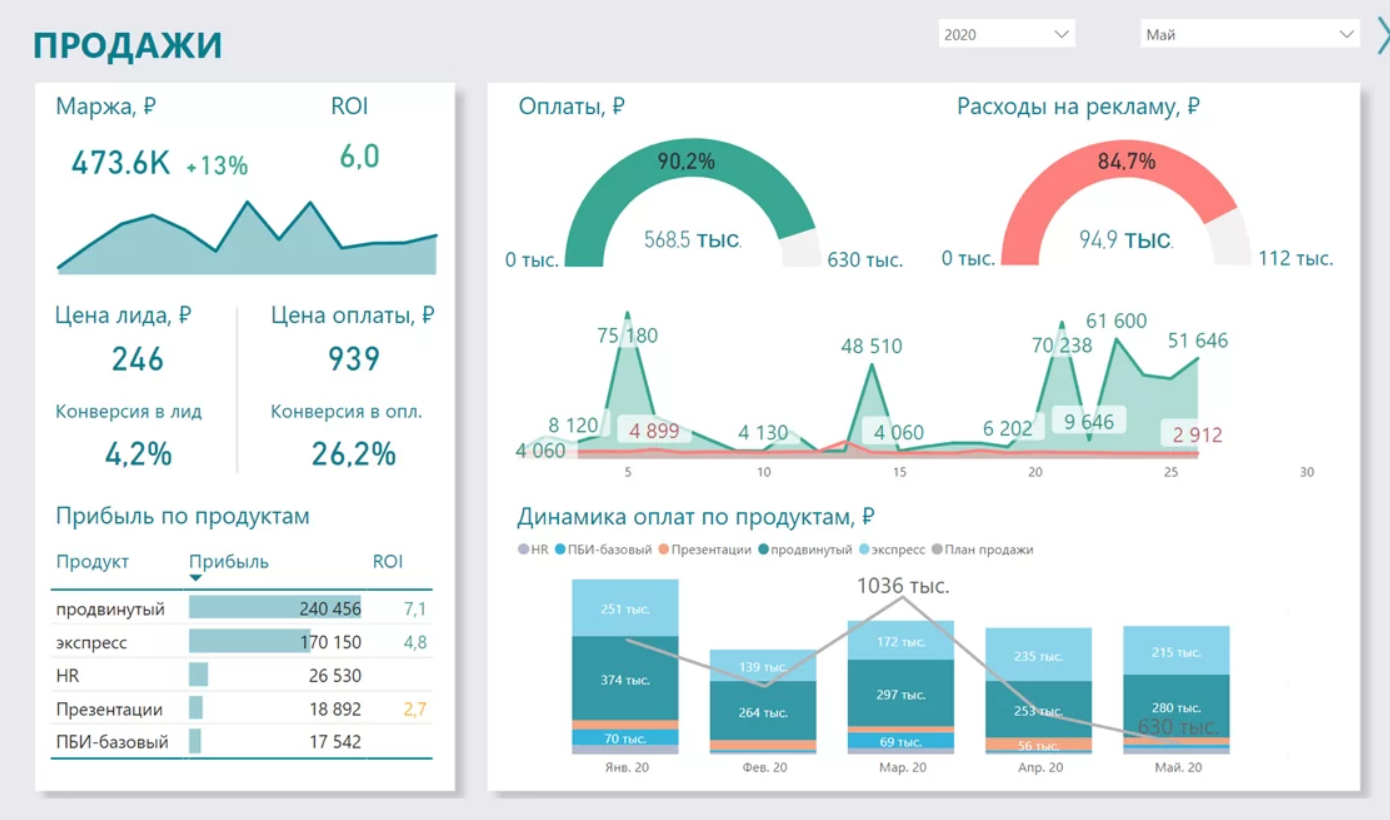The image size is (1390, 820).
Task: Select the HR product row label
Action: tap(67, 676)
